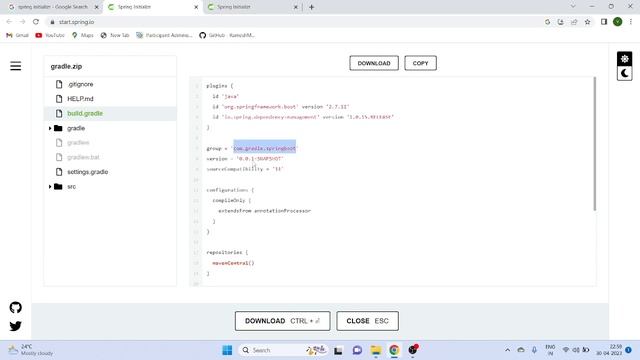Open the GitHub bookmark in bookmarks bar

[x=227, y=35]
